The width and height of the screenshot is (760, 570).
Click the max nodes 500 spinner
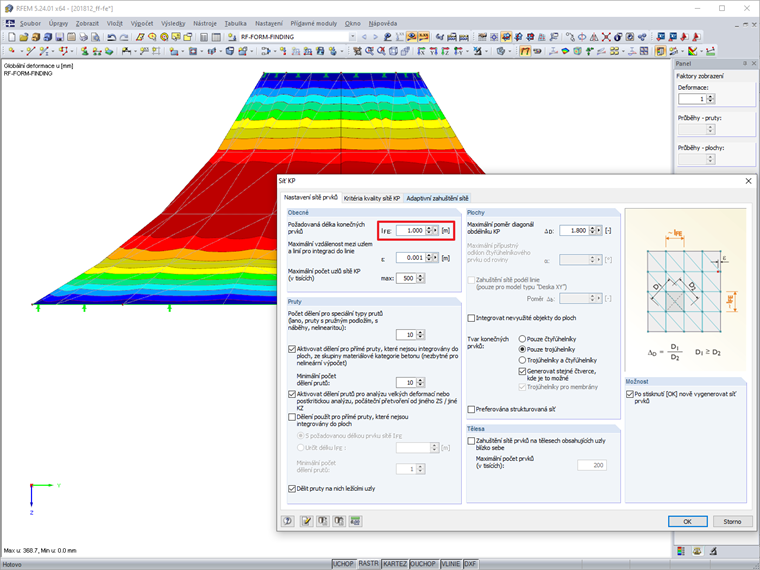coord(420,278)
